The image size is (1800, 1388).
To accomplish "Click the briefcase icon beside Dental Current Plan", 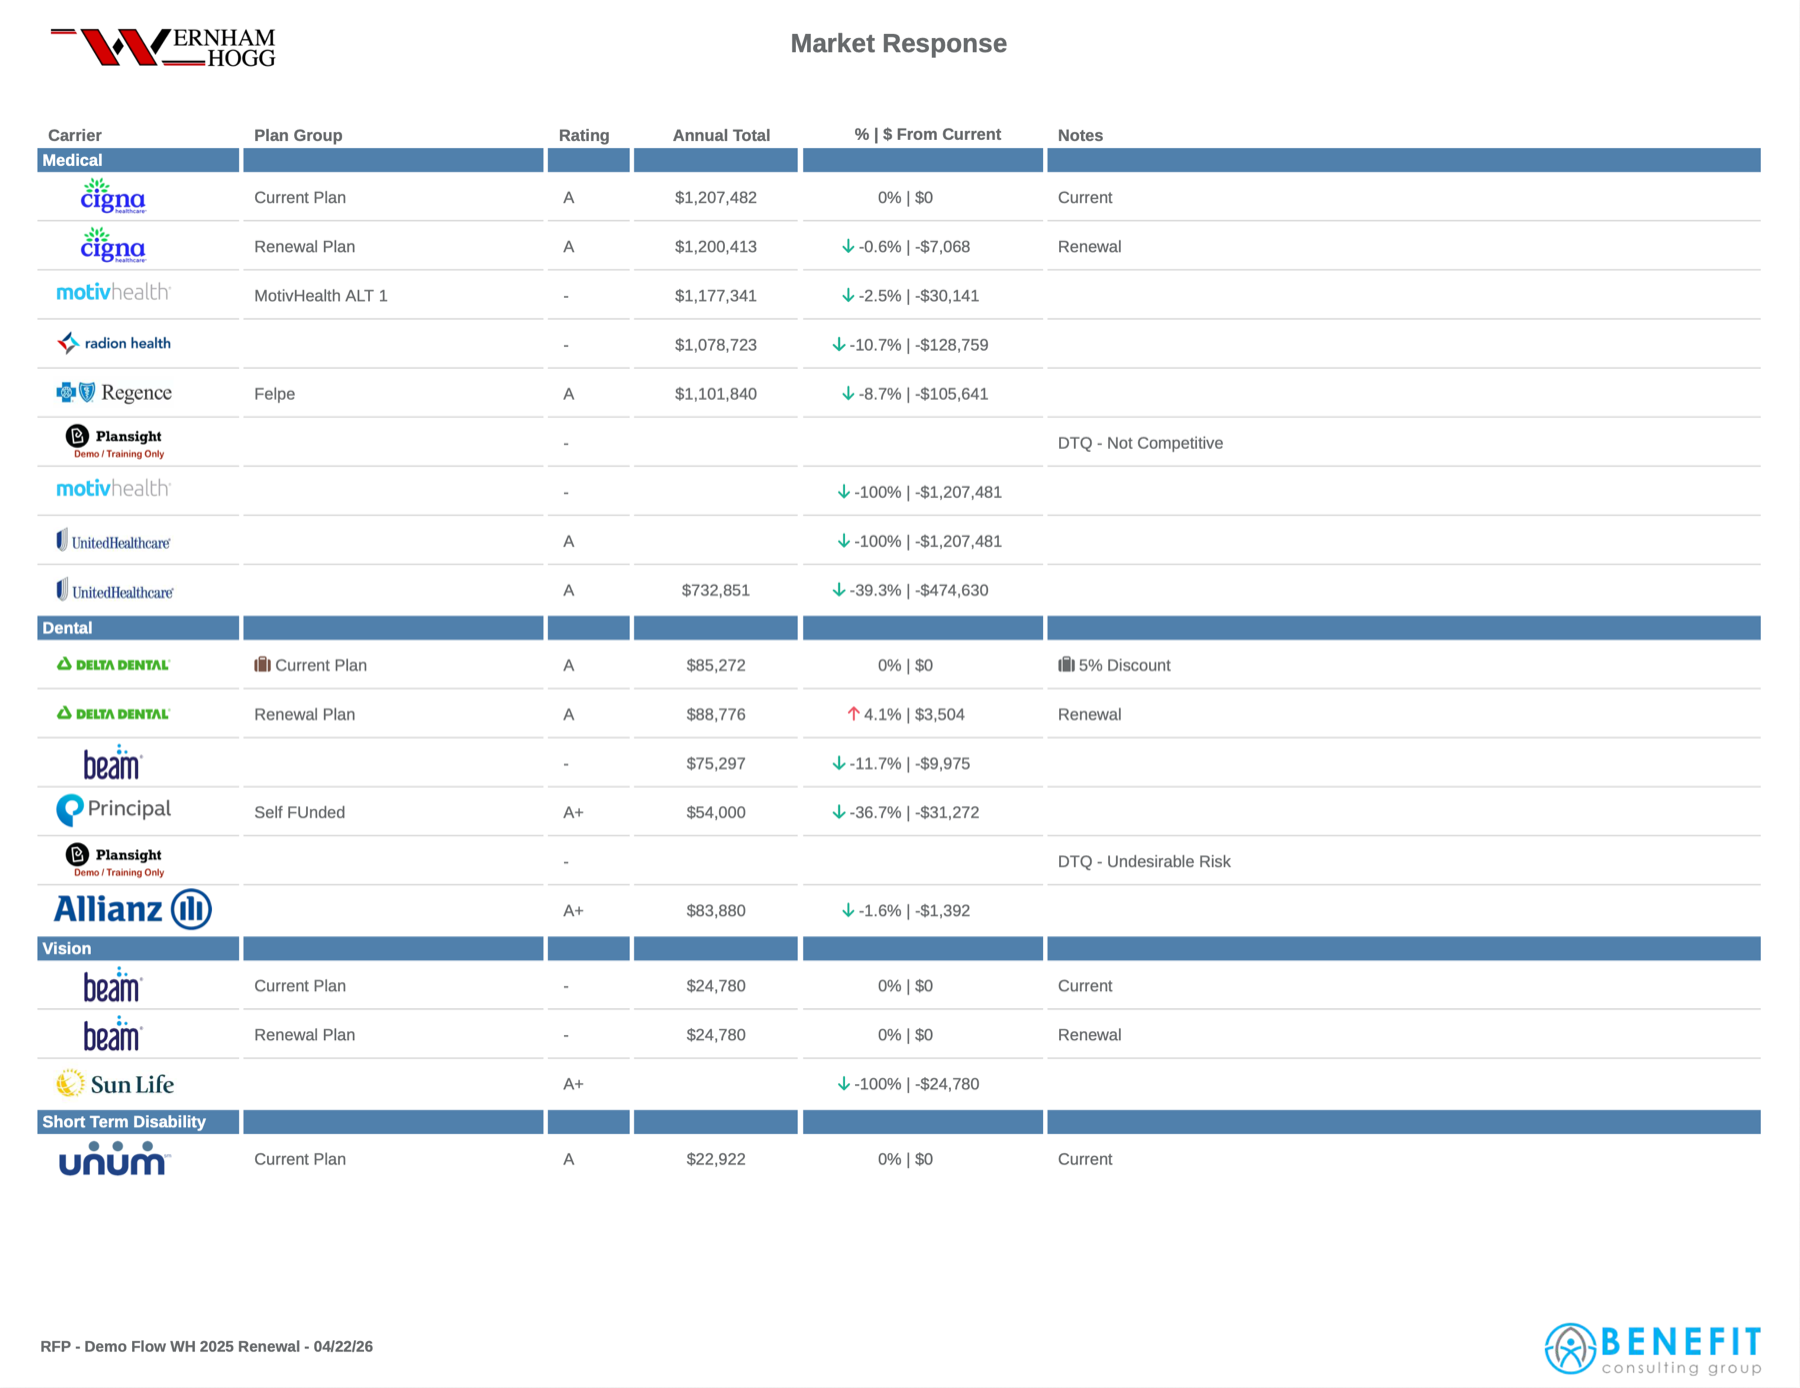I will click(x=262, y=664).
